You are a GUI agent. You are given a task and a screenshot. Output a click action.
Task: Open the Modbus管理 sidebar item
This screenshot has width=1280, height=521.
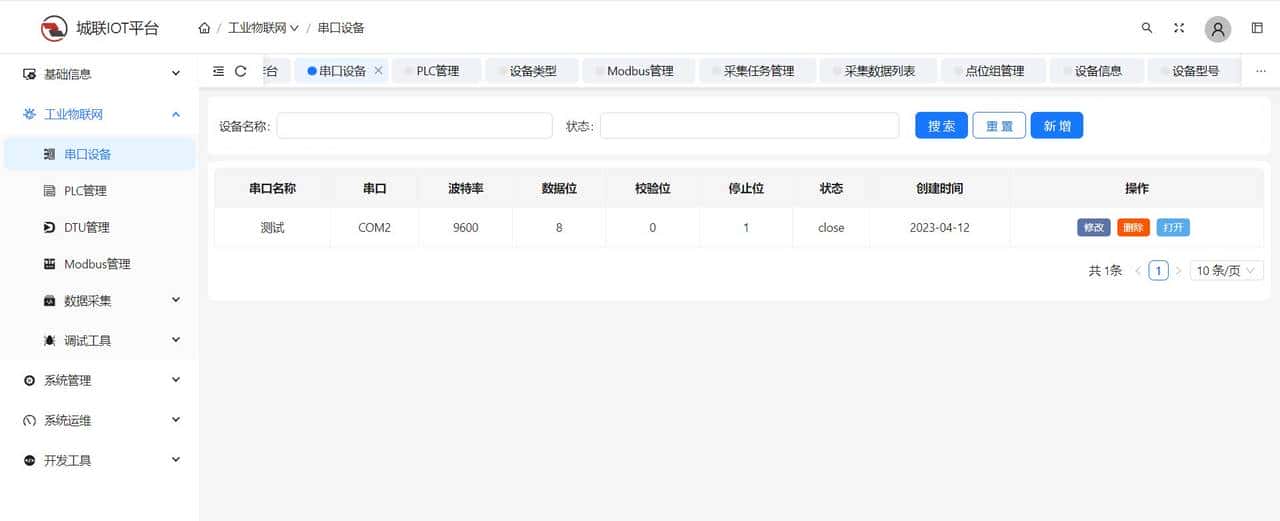coord(100,264)
